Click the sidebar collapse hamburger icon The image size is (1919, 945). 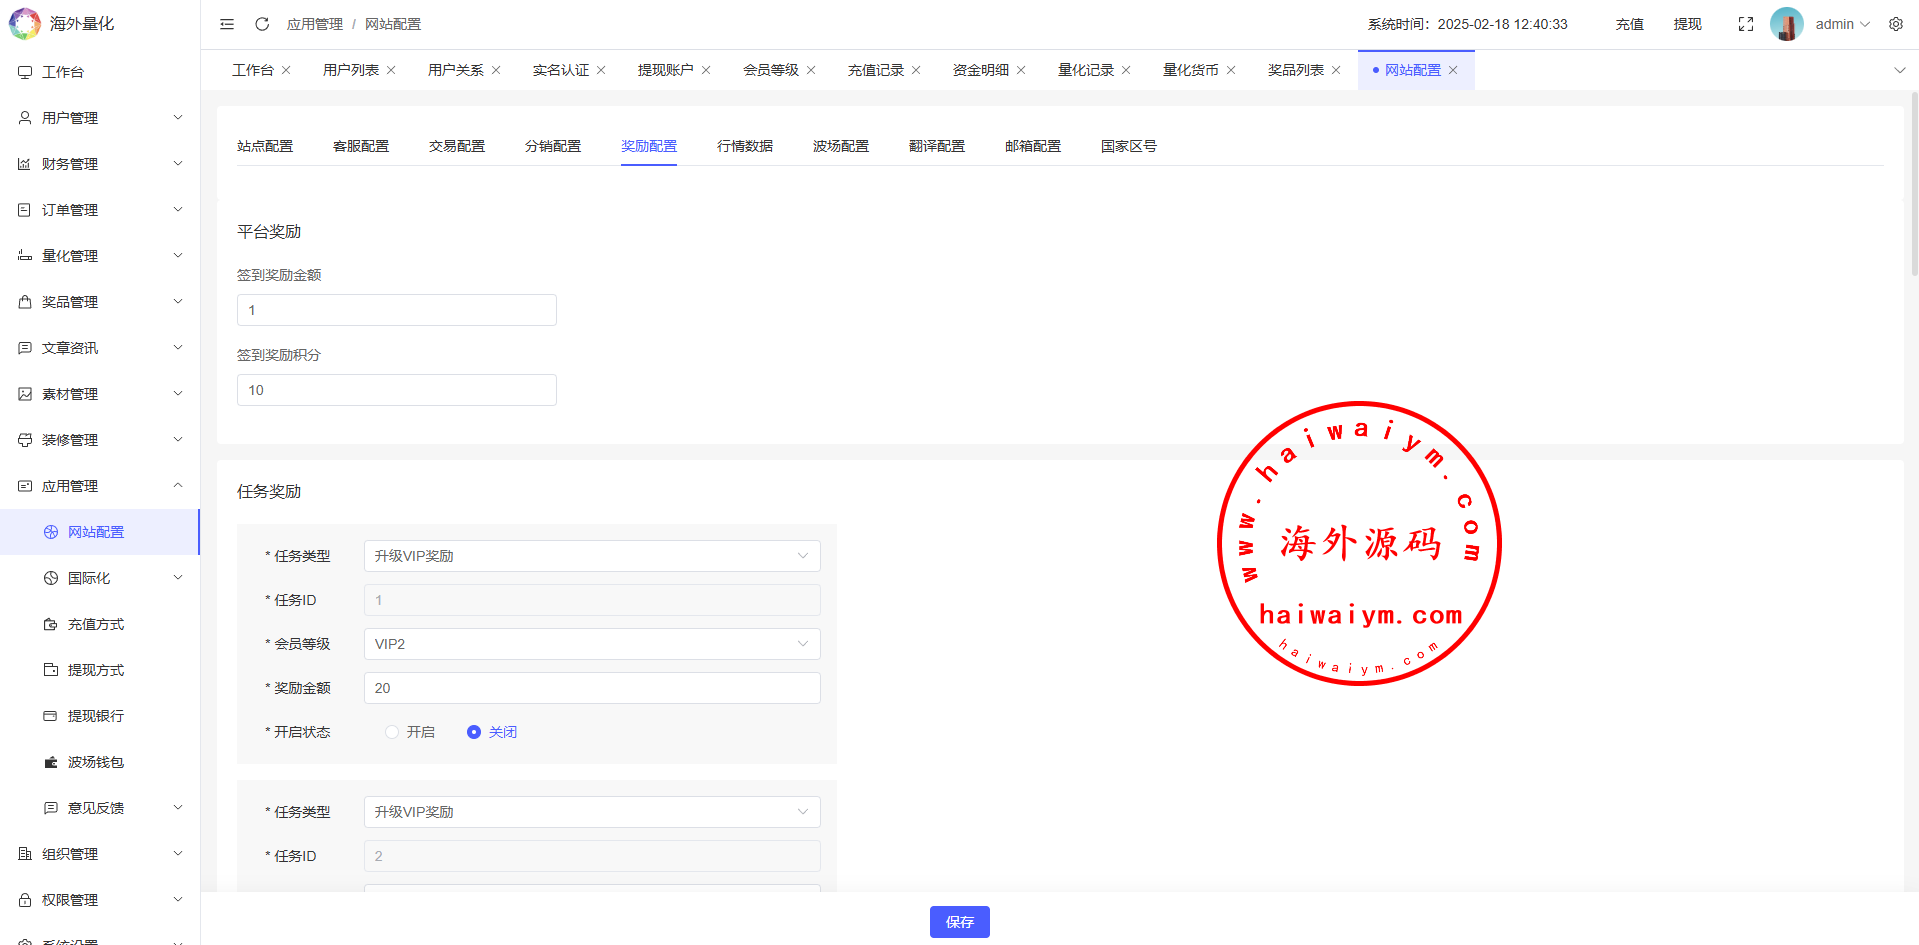coord(227,24)
